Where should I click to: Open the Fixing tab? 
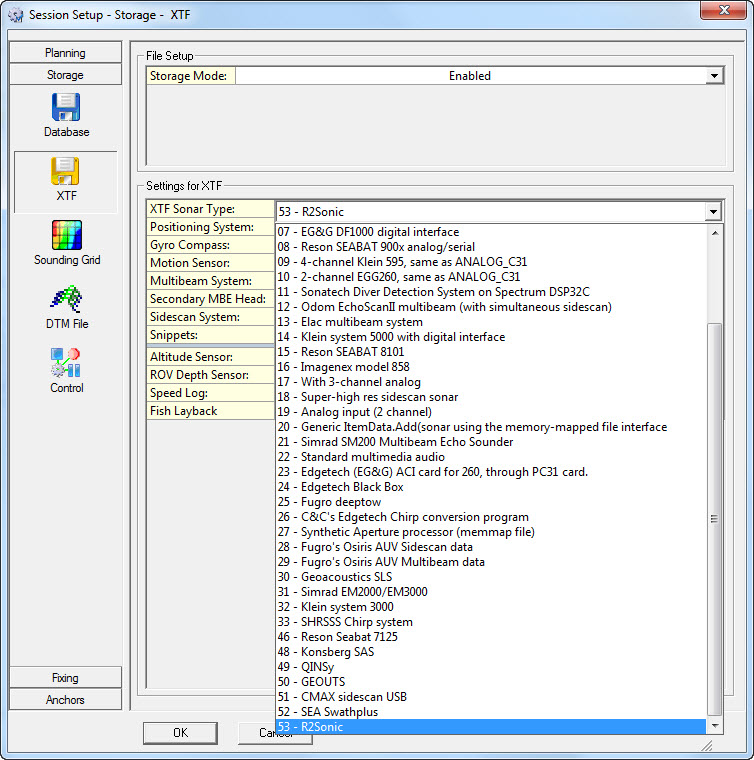click(x=65, y=678)
